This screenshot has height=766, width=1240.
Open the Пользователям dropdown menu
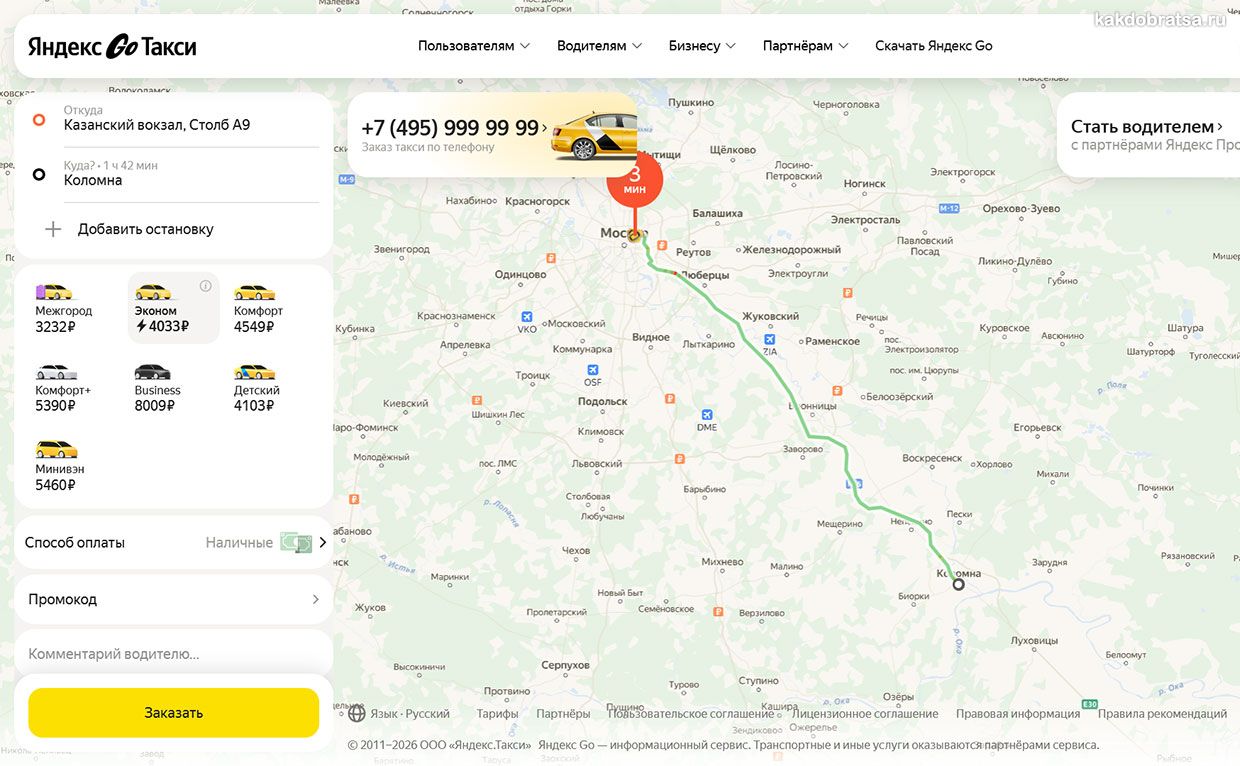474,46
